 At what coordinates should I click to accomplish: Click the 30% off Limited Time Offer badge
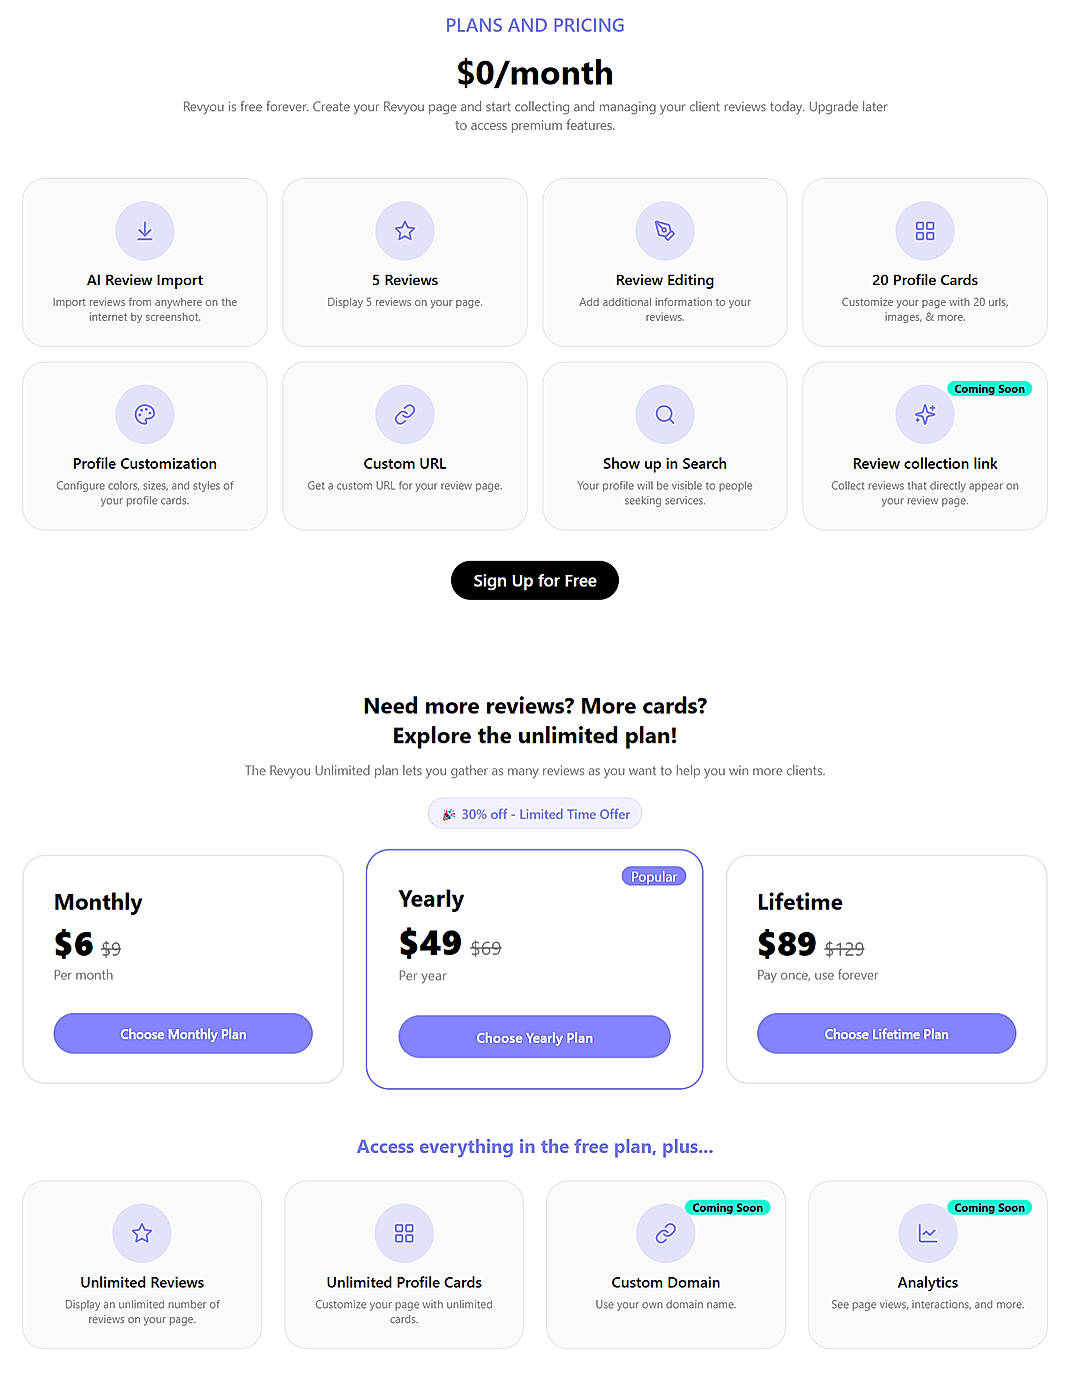click(535, 814)
